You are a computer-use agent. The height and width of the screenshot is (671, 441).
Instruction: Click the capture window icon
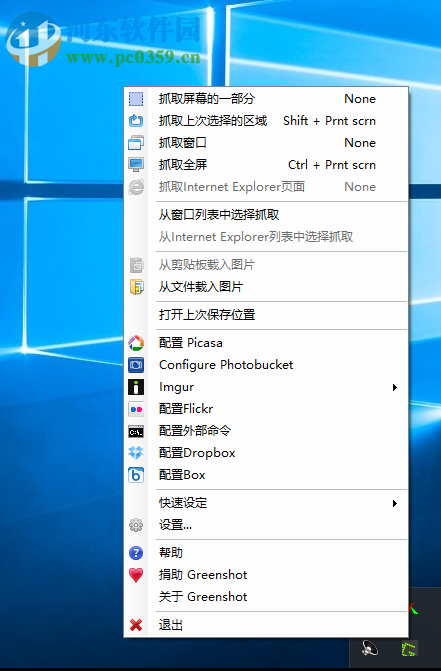pyautogui.click(x=136, y=143)
